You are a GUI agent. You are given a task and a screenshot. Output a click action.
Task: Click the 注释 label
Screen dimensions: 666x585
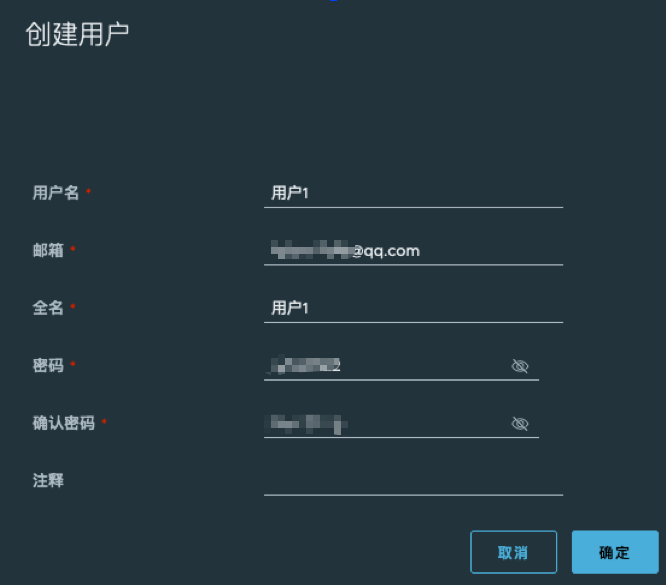[x=48, y=480]
